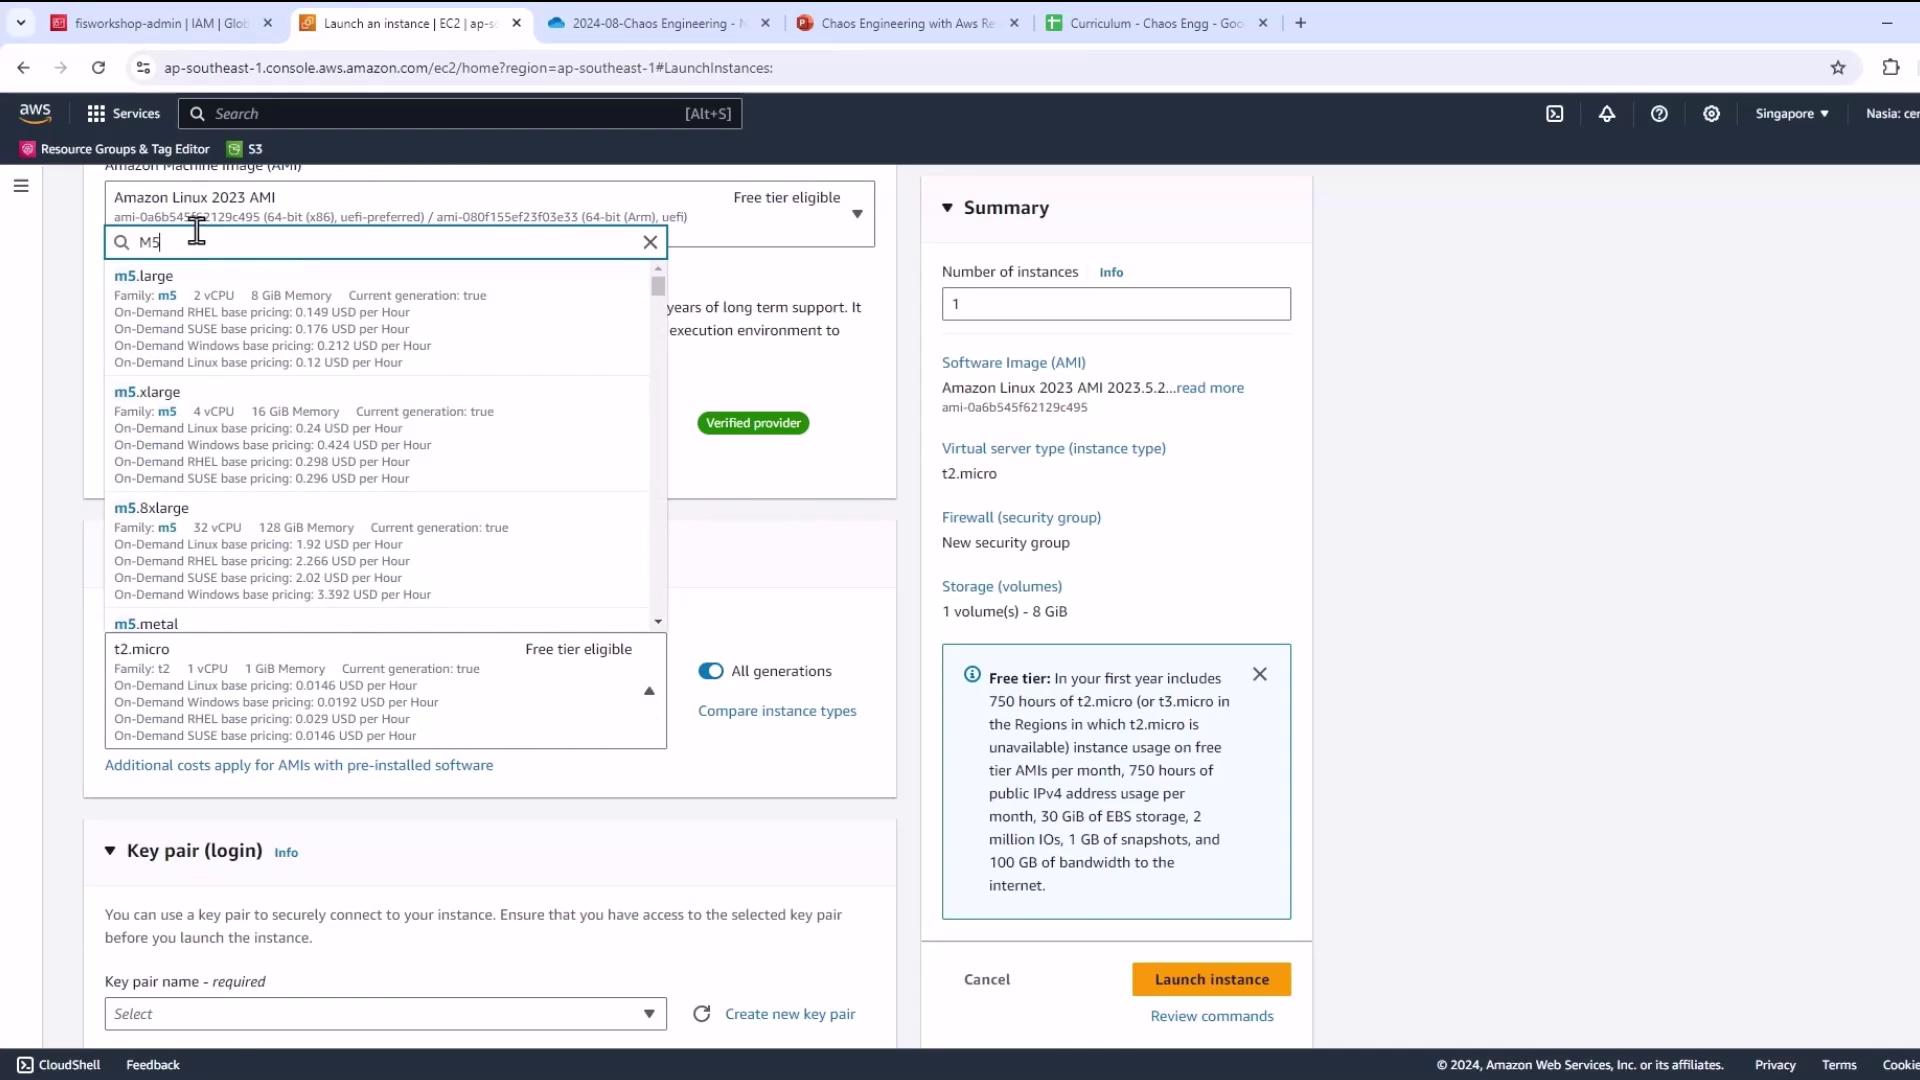Screen dimensions: 1920x1080
Task: Open the Software Image (AMI) summary link
Action: pyautogui.click(x=1013, y=363)
